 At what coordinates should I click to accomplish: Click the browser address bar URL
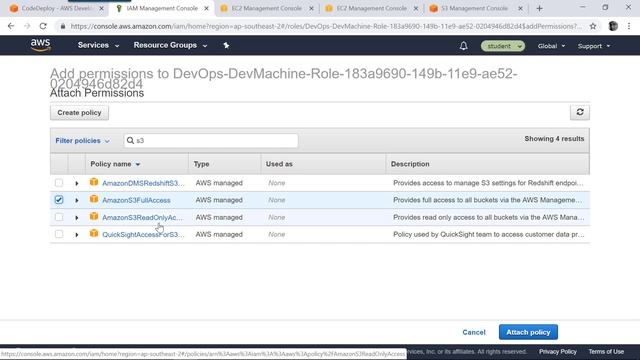pos(325,27)
